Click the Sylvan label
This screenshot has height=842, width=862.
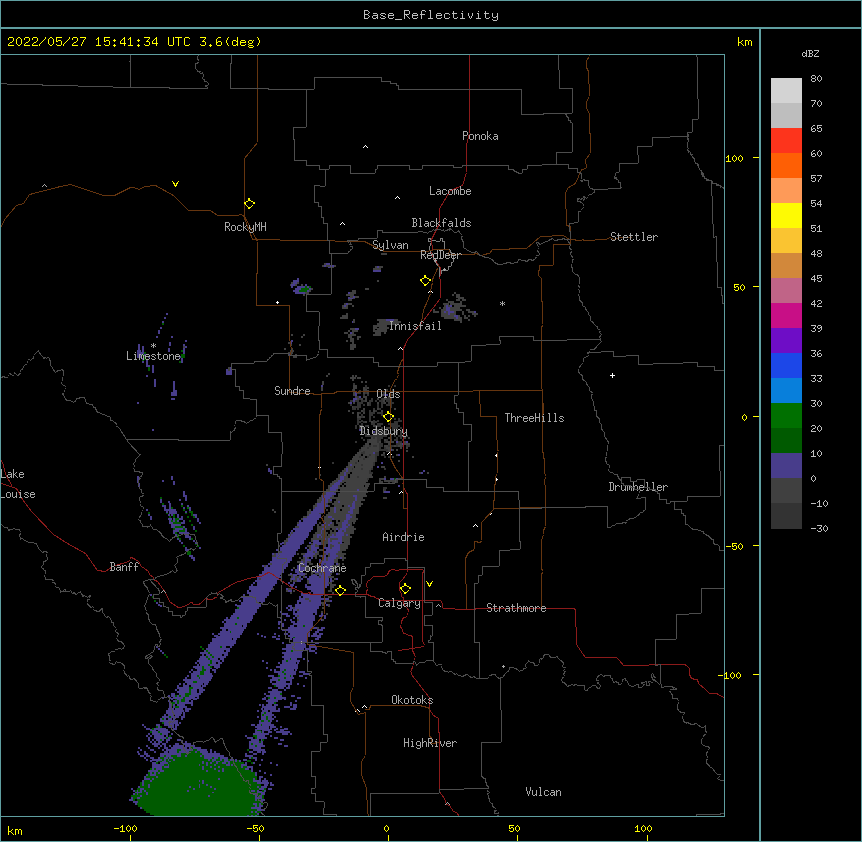(390, 245)
